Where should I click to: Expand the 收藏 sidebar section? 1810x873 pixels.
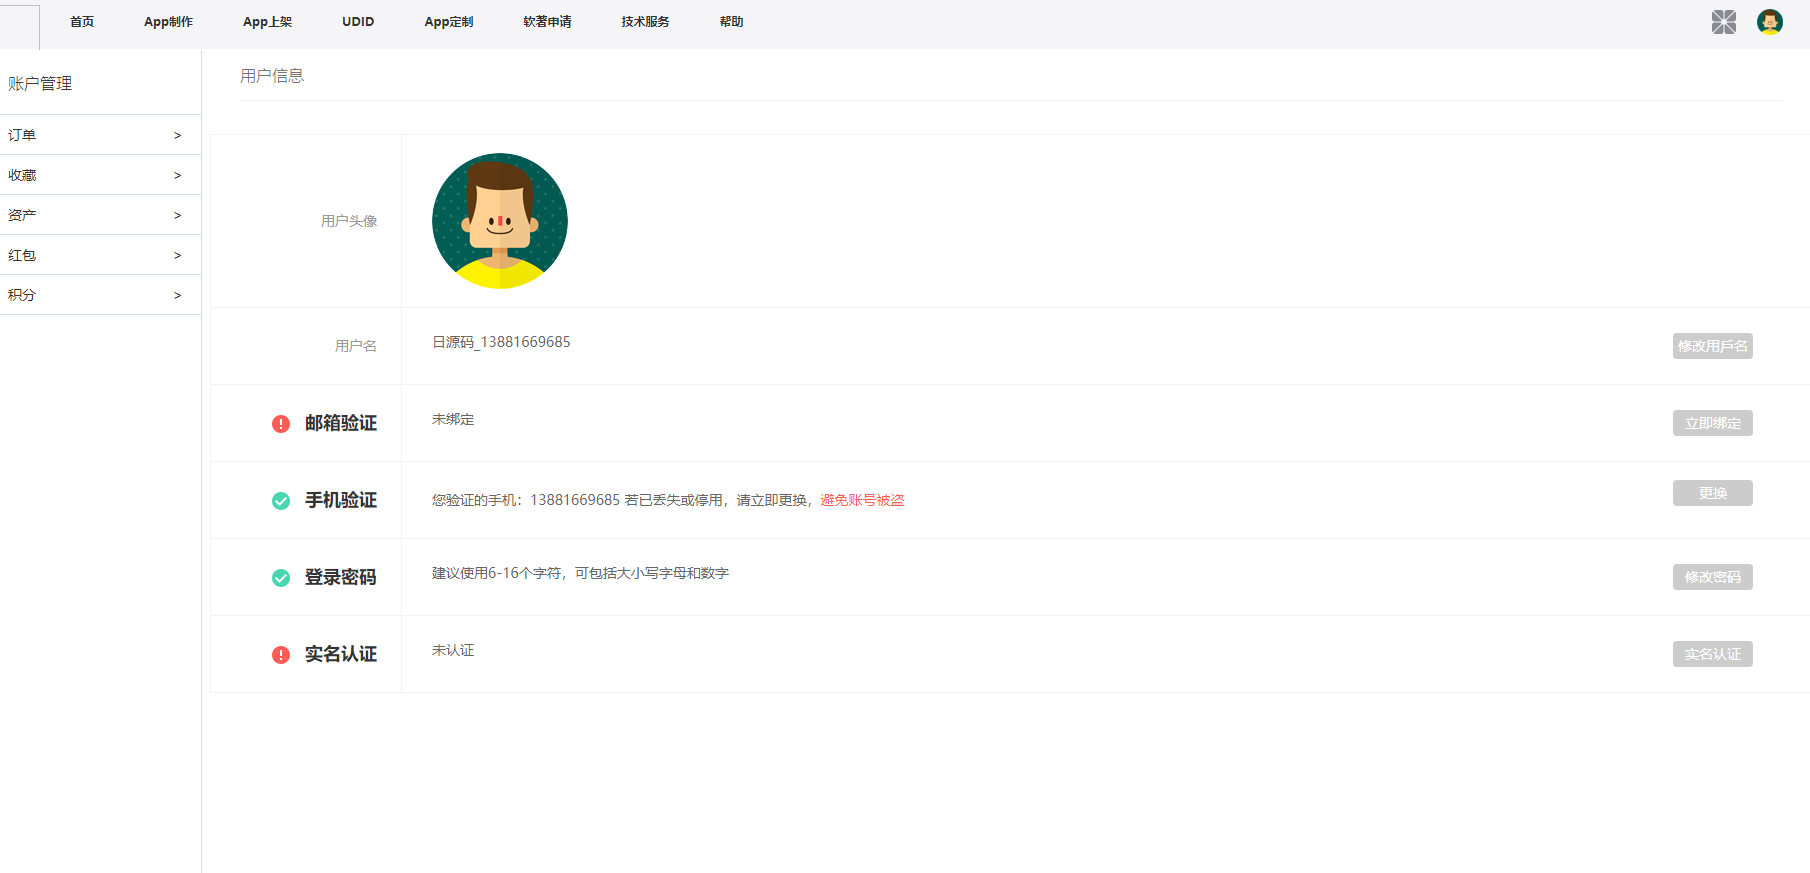pyautogui.click(x=100, y=175)
